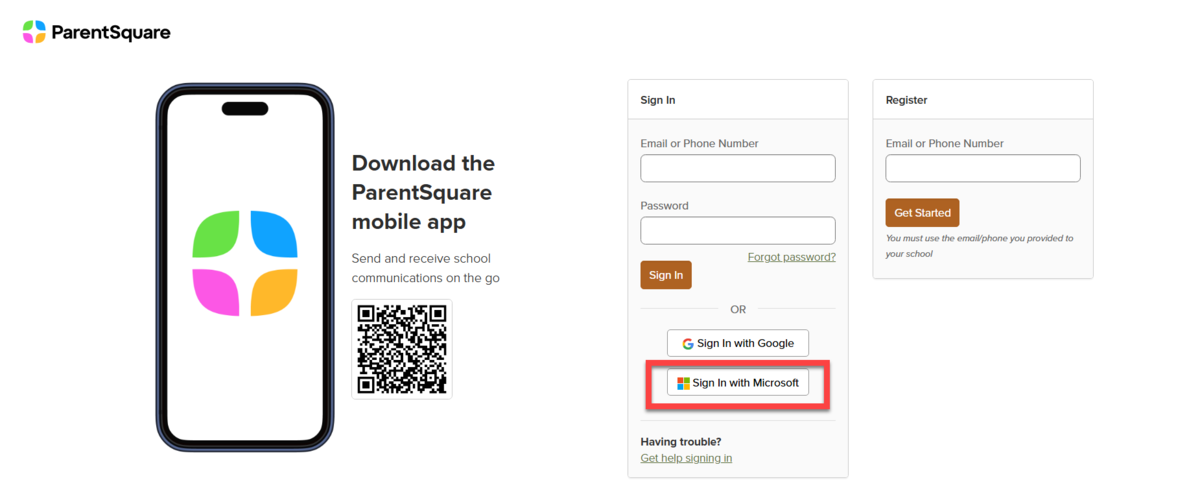Image resolution: width=1200 pixels, height=500 pixels.
Task: Click 'Send and receive school communications' text
Action: point(426,268)
